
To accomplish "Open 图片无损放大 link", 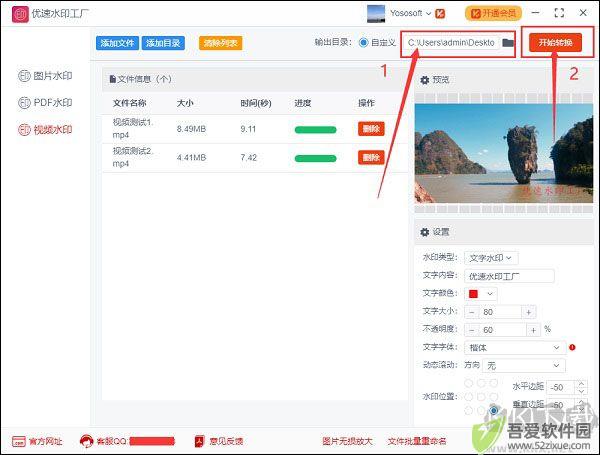I will 347,441.
